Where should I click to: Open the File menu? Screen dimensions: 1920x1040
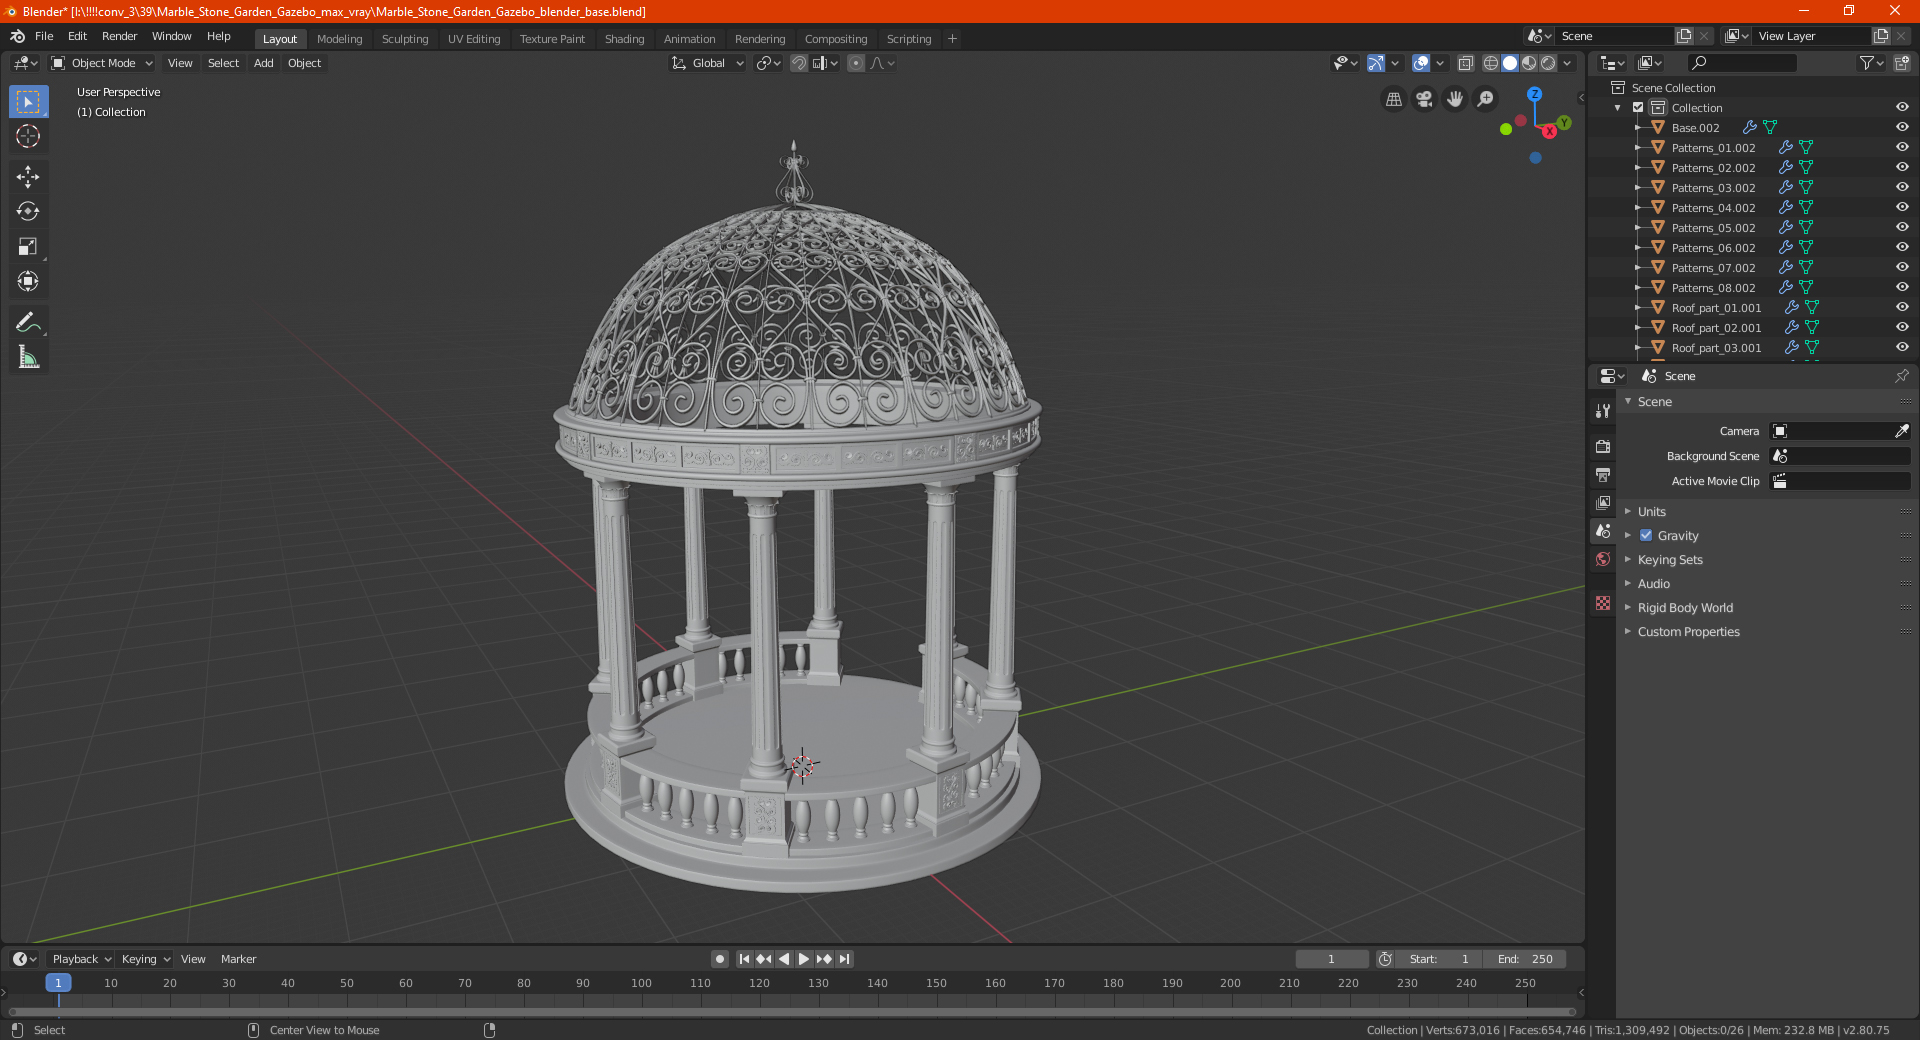[x=44, y=36]
